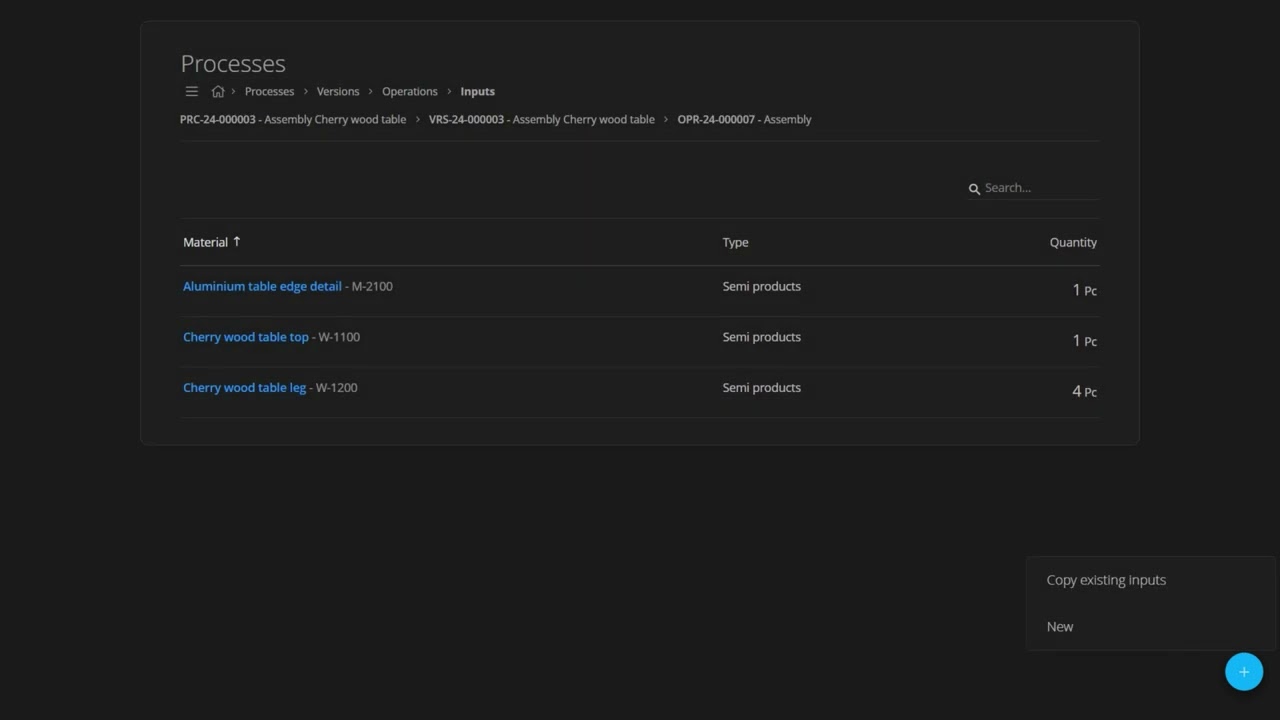The image size is (1280, 720).
Task: Click the Inputs breadcrumb item
Action: pyautogui.click(x=477, y=91)
